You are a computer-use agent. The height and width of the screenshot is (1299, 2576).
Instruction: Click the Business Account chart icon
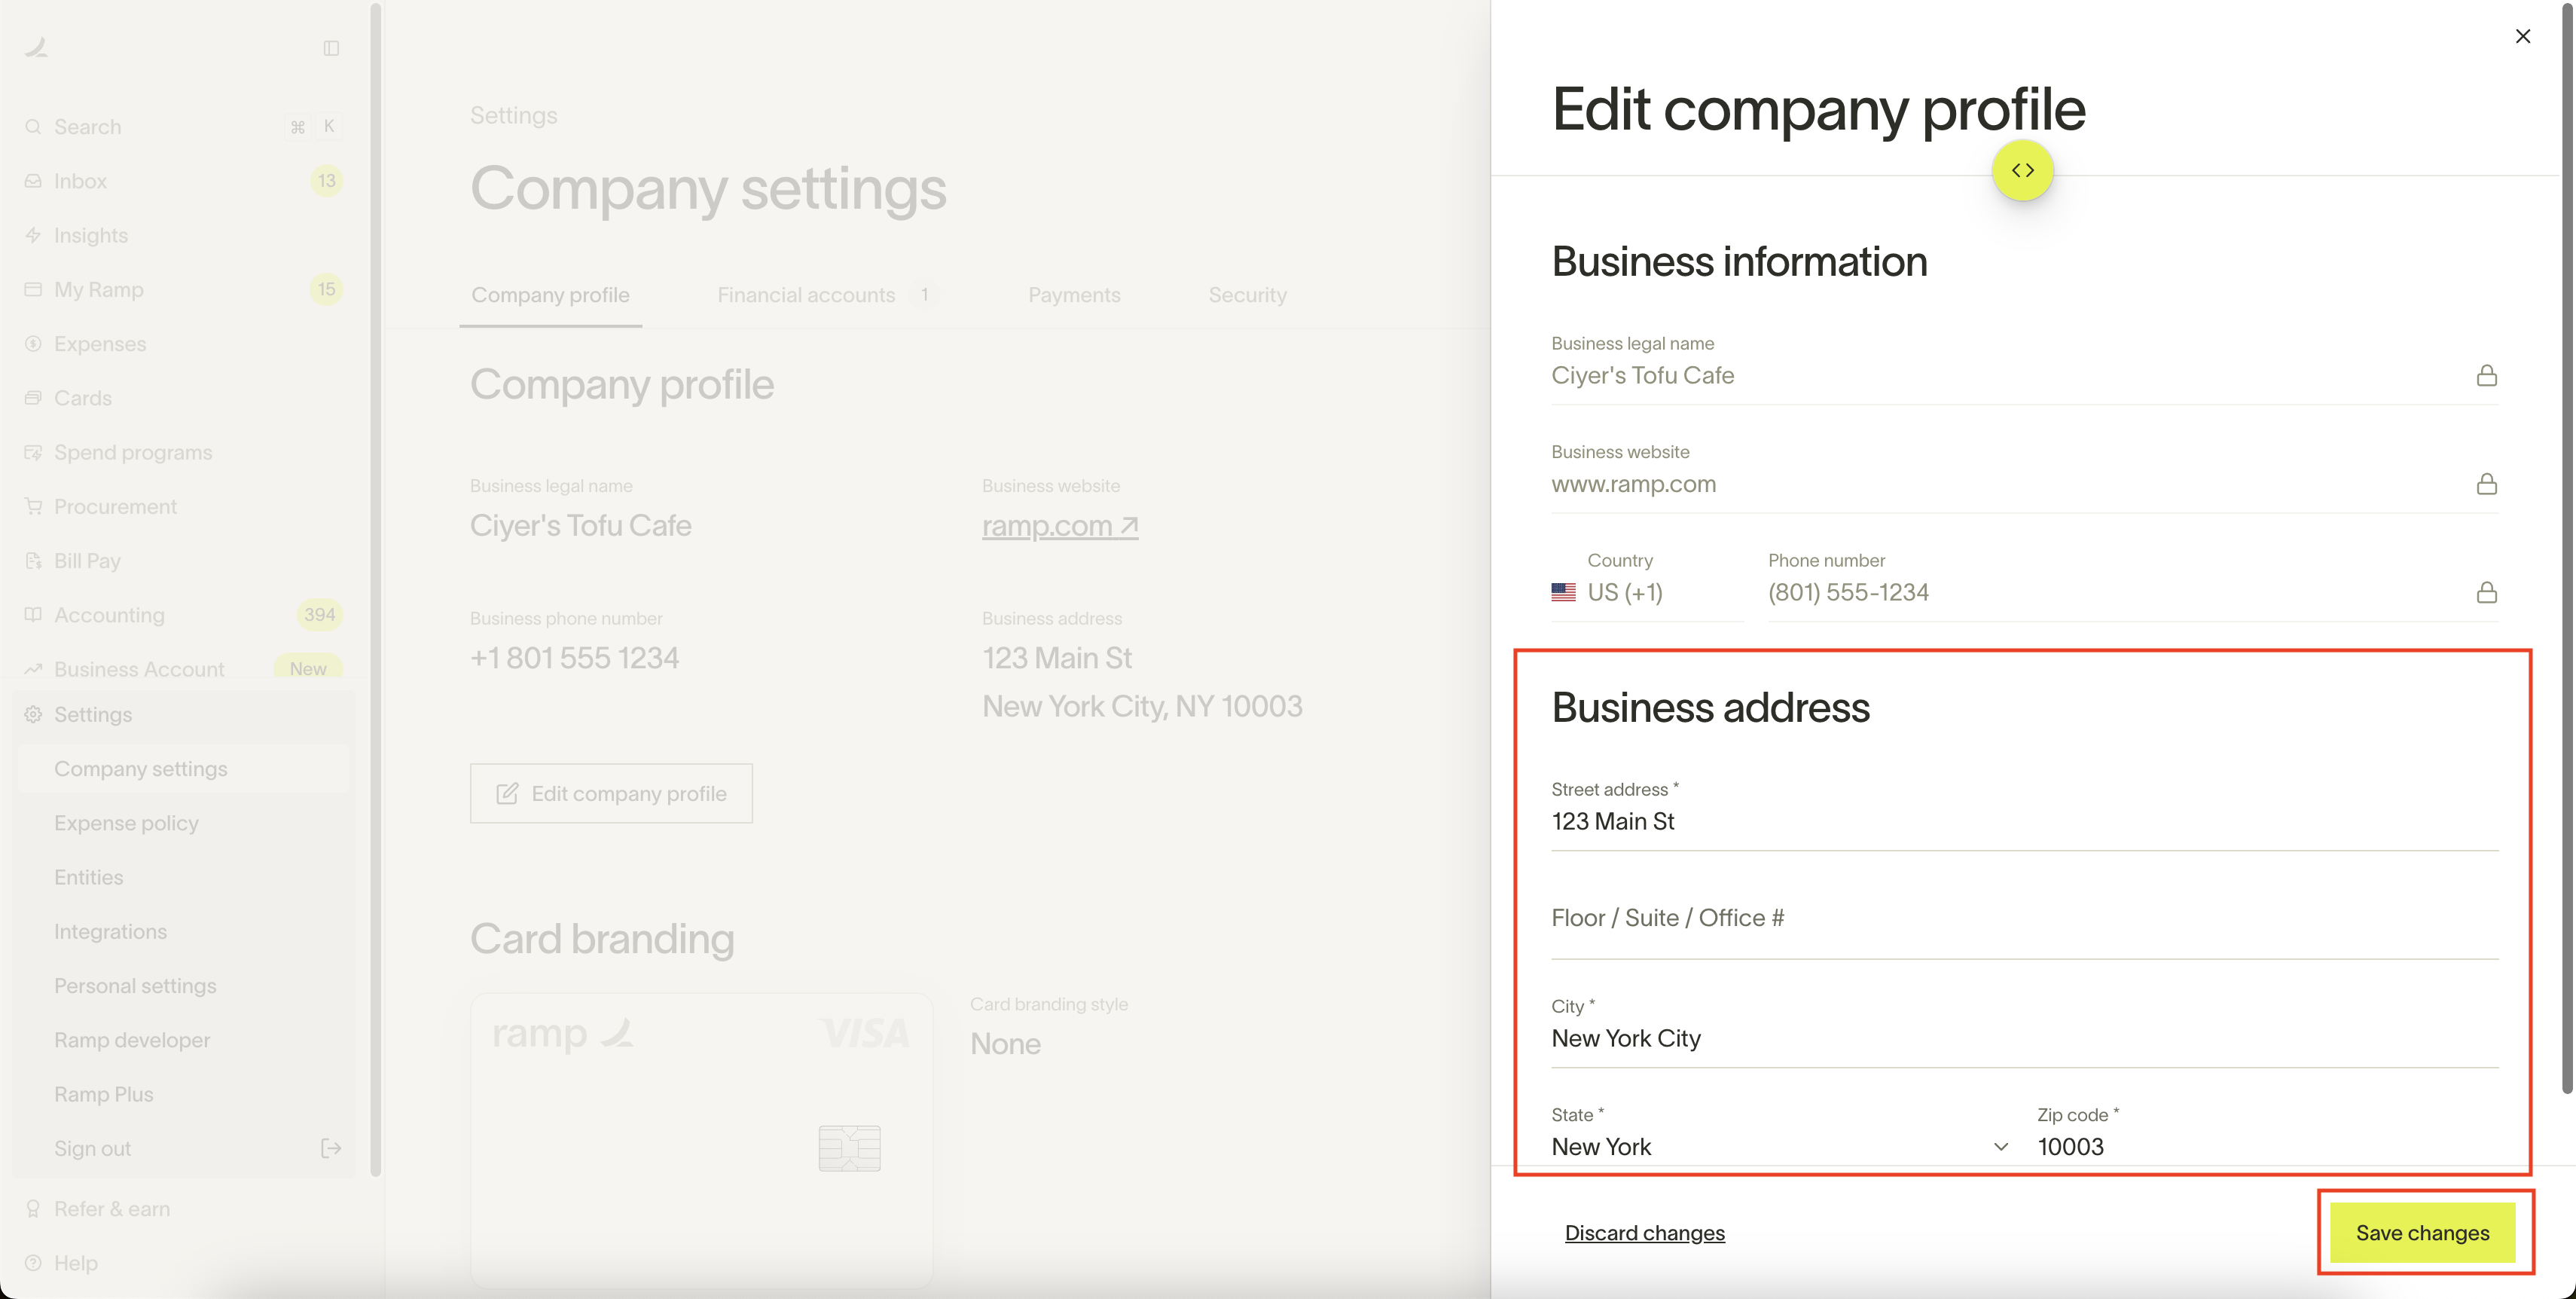pos(33,669)
